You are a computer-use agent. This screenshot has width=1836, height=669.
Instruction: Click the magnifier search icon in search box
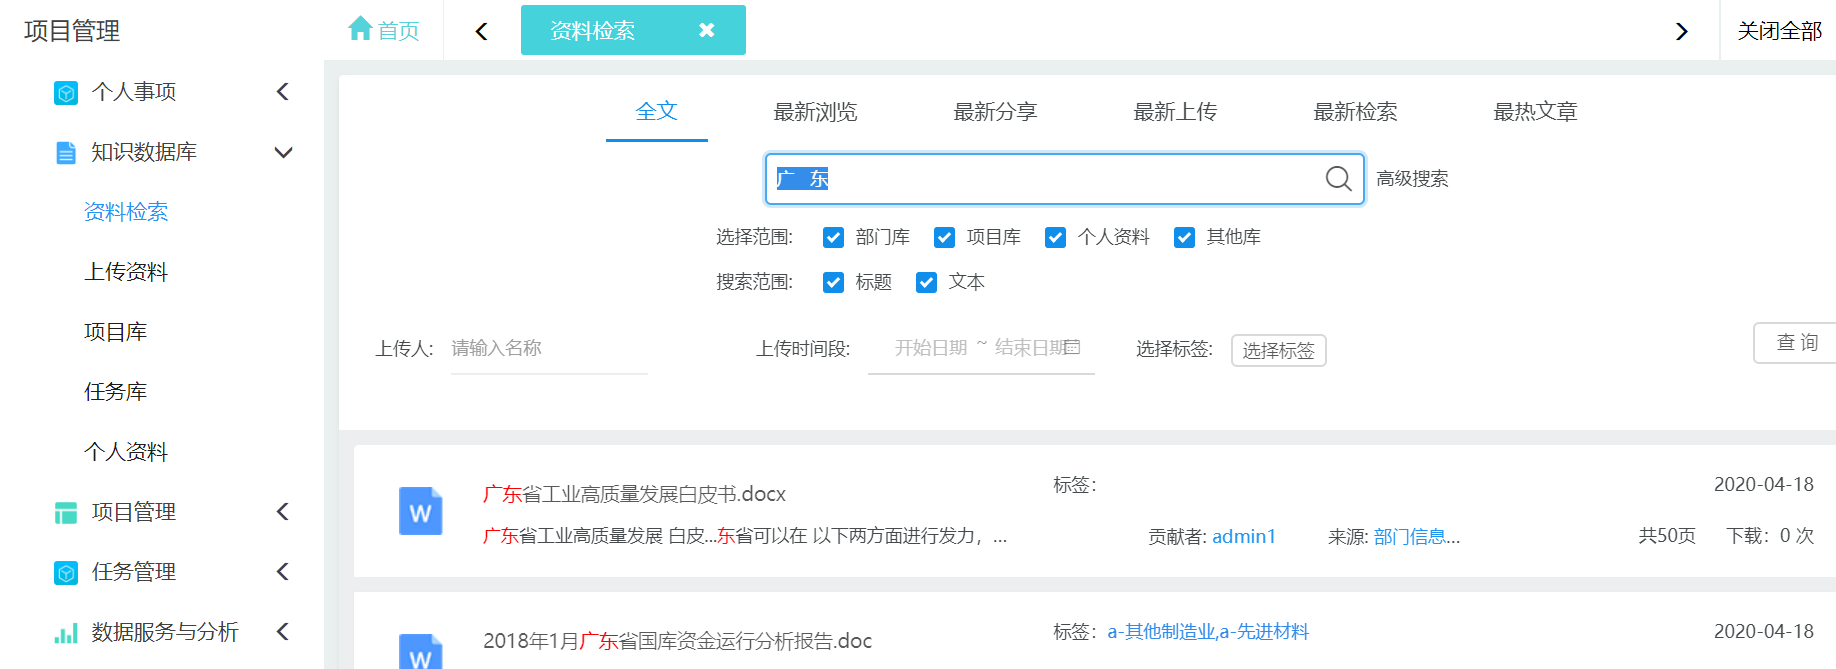[1338, 179]
